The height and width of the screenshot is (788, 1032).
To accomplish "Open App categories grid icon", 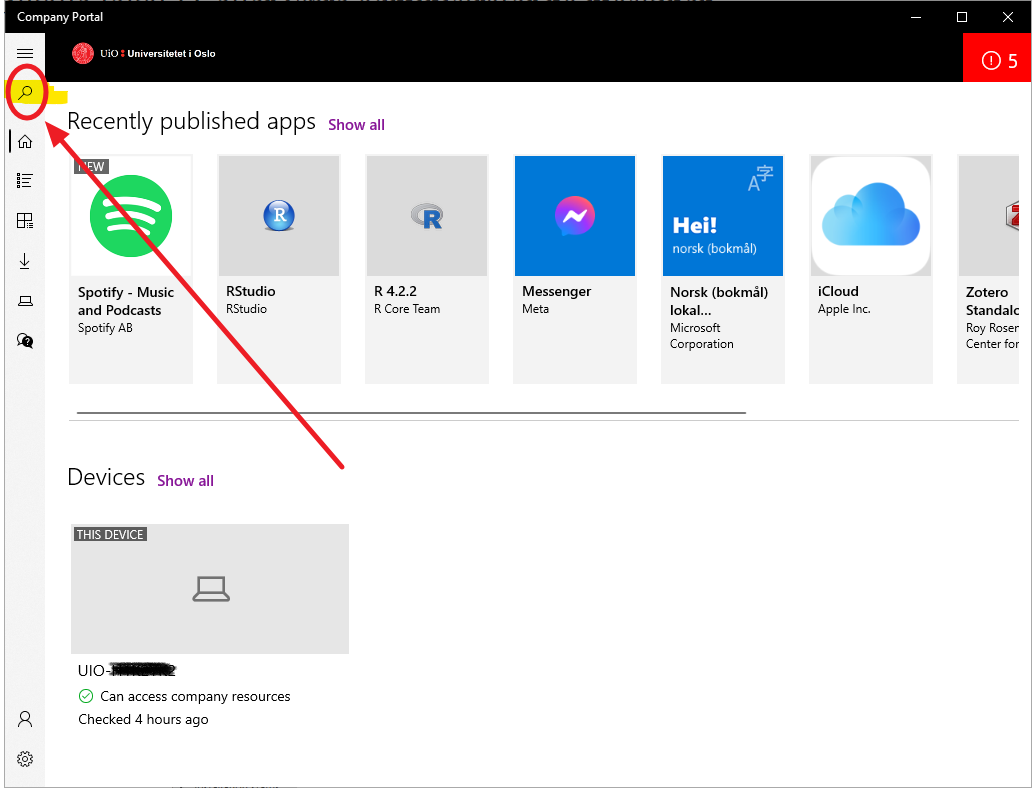I will pyautogui.click(x=25, y=221).
